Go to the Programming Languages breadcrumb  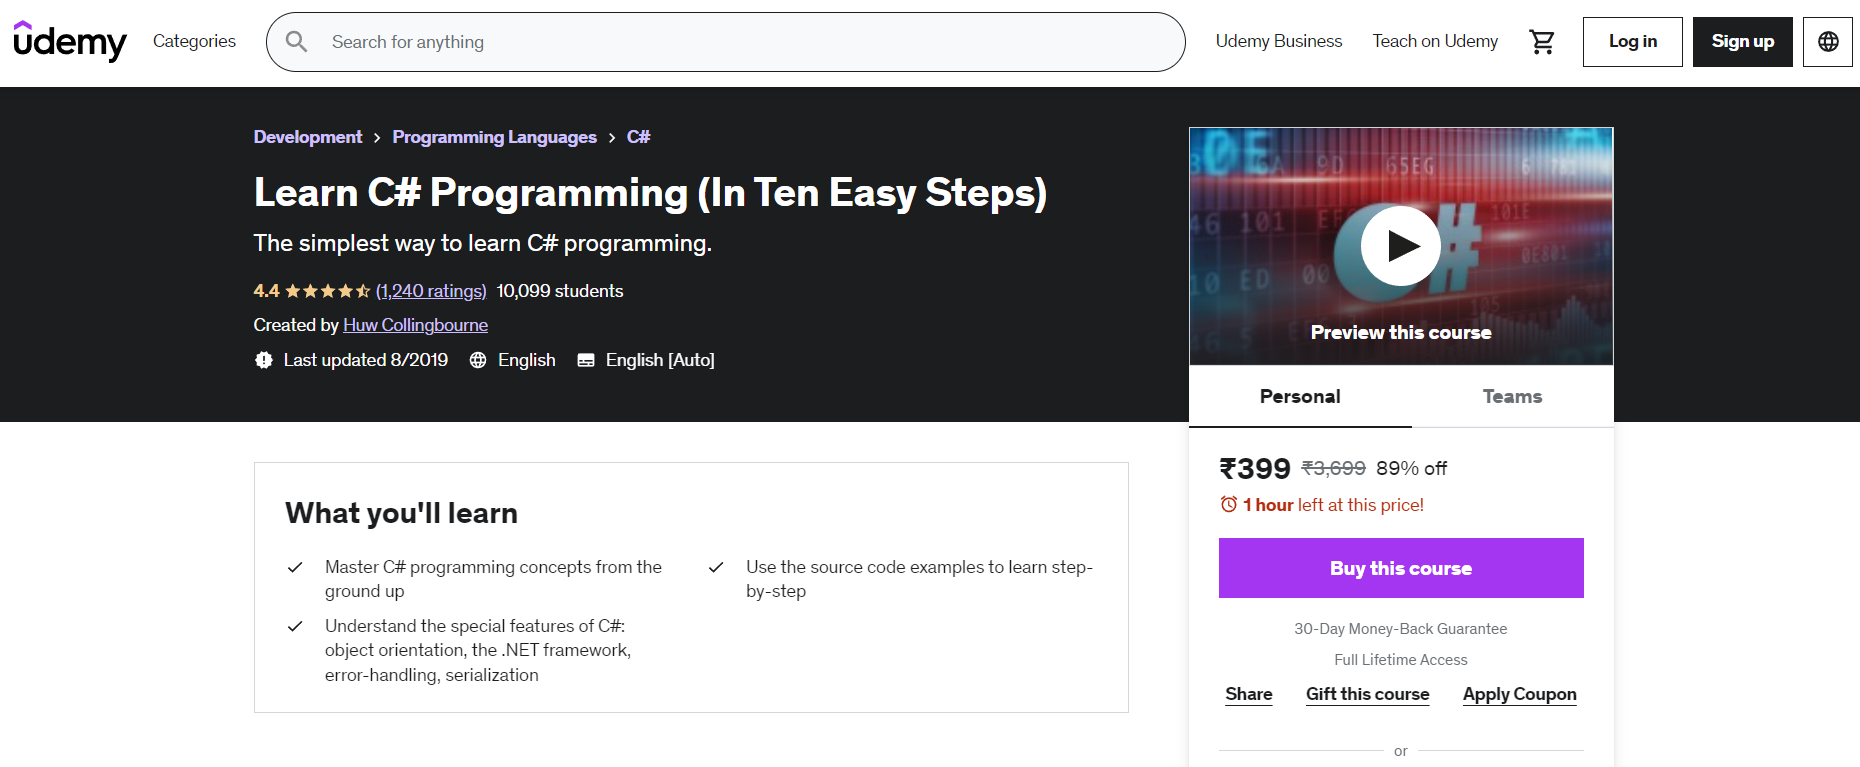494,137
